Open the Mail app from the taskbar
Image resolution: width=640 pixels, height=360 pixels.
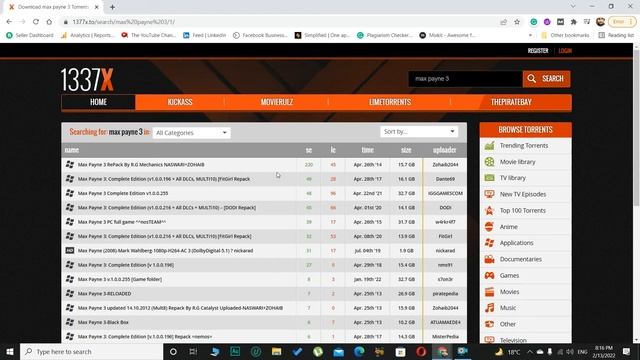pyautogui.click(x=338, y=351)
